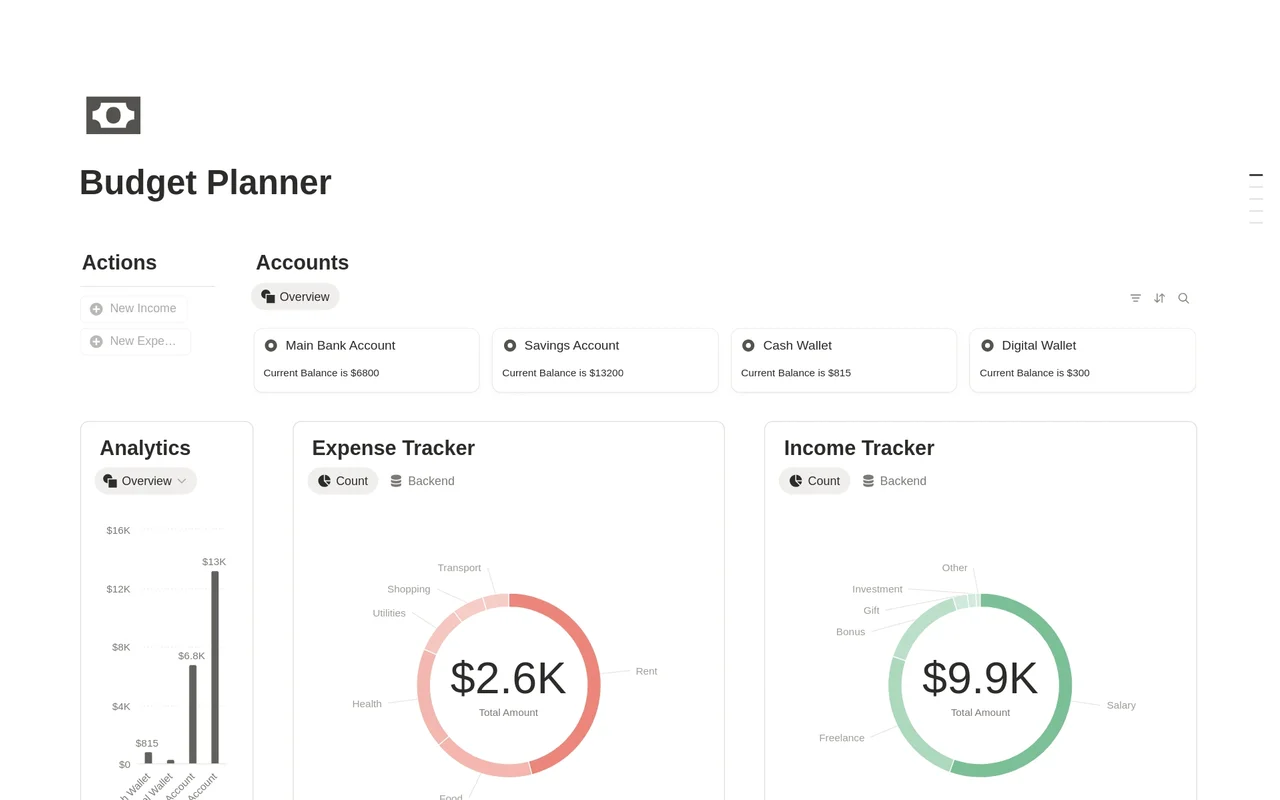Click the Cash Wallet circle icon
The width and height of the screenshot is (1280, 800).
point(748,345)
